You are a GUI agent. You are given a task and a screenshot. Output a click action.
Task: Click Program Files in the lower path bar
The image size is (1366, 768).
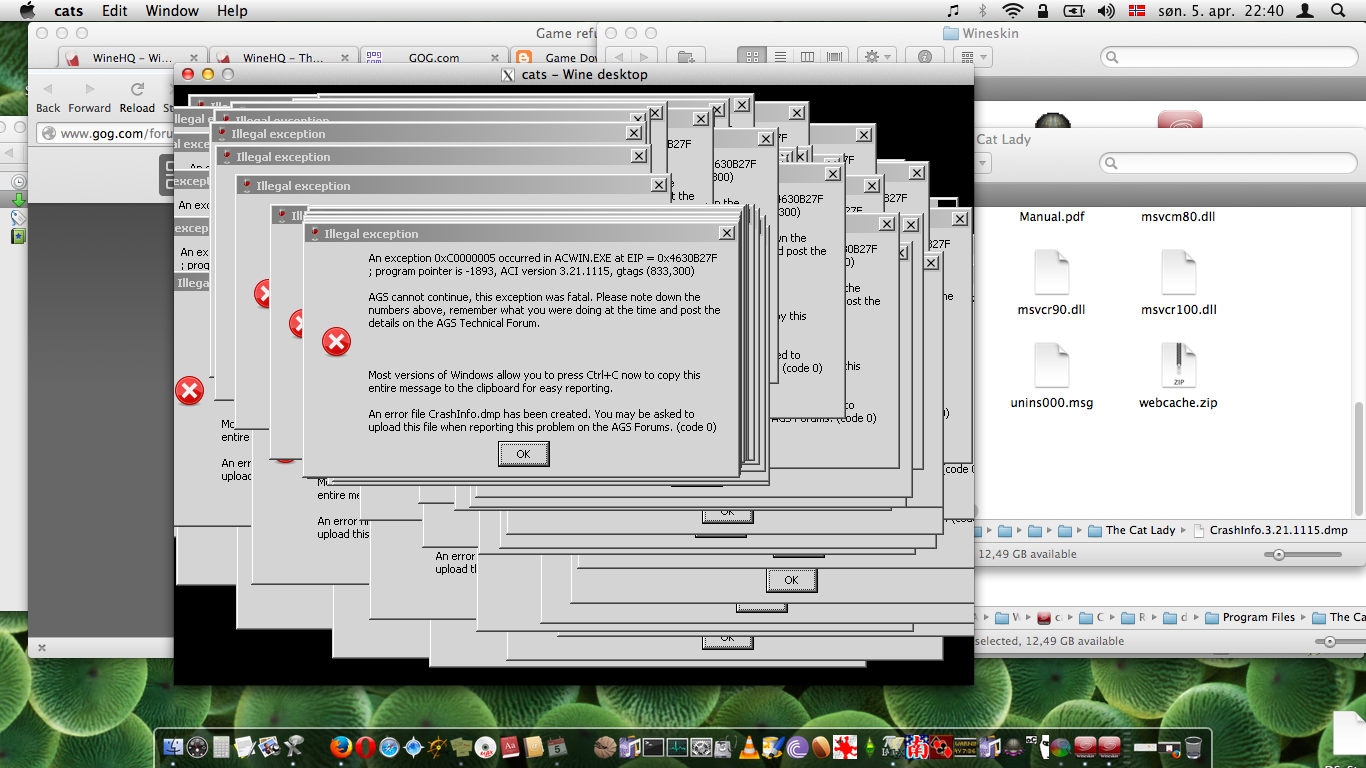(x=1251, y=617)
